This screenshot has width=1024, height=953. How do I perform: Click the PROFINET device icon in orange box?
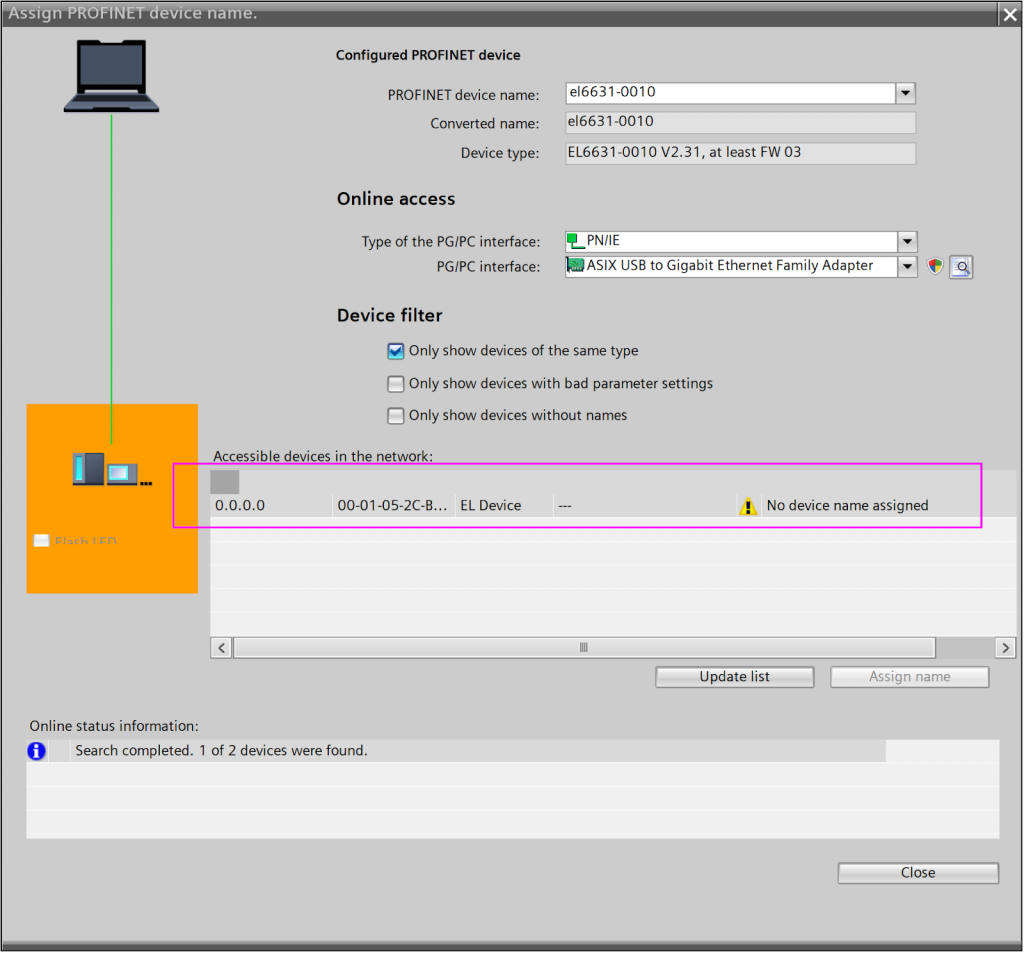[111, 469]
